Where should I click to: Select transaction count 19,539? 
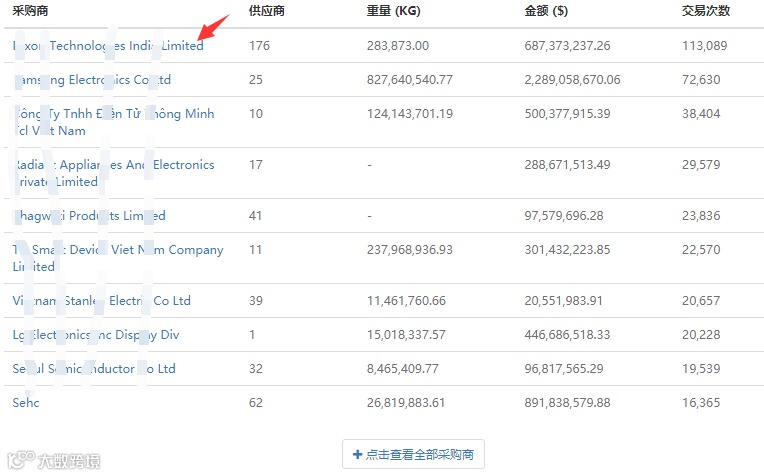(x=701, y=369)
